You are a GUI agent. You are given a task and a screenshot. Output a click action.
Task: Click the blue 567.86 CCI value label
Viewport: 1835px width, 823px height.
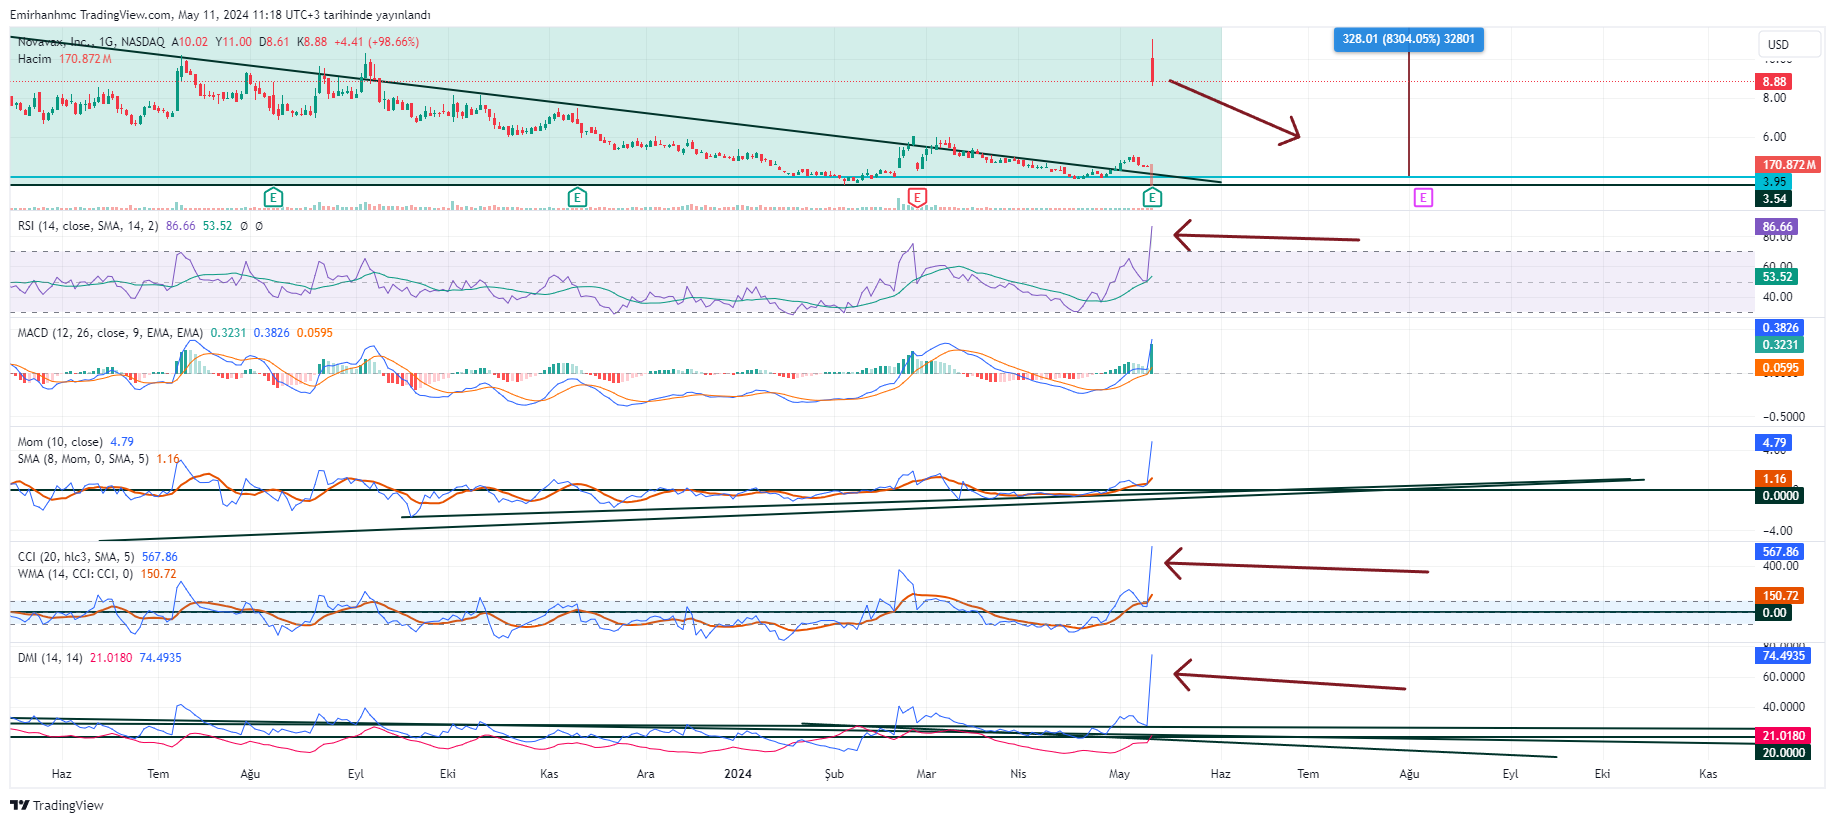click(x=1780, y=552)
